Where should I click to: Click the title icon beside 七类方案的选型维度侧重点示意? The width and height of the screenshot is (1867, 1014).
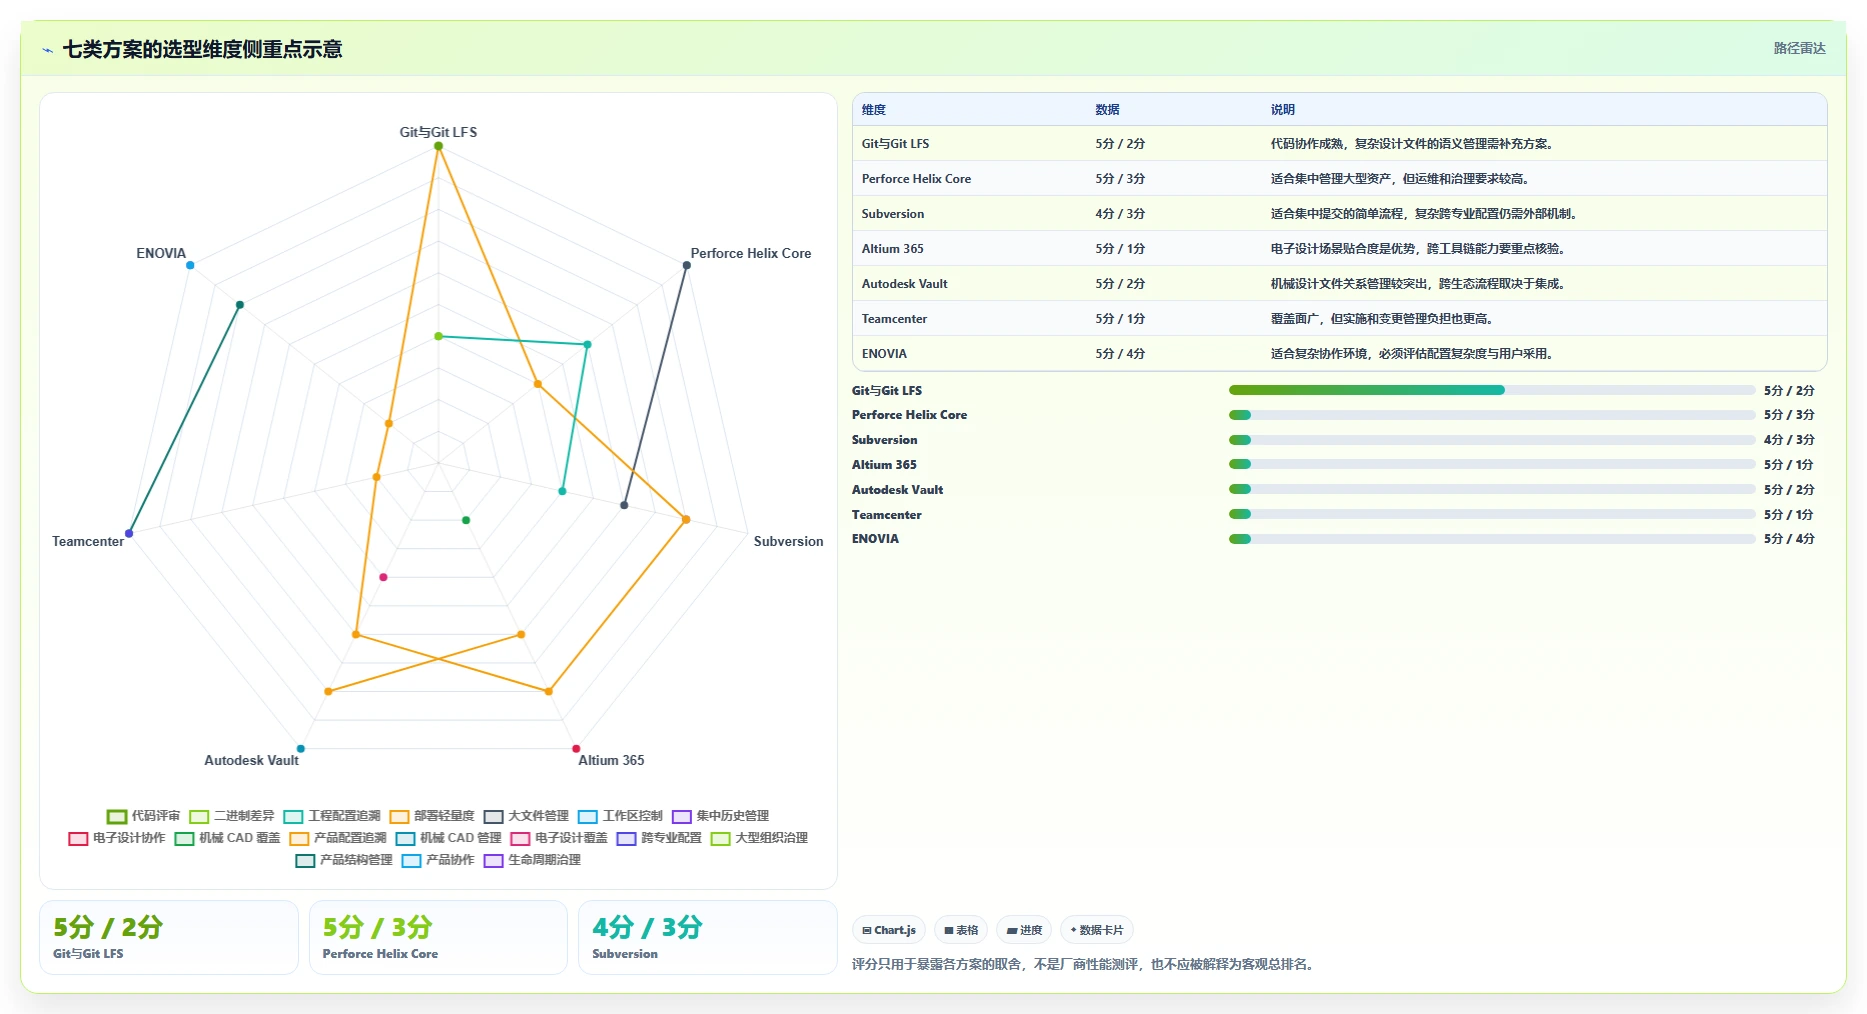pos(47,50)
